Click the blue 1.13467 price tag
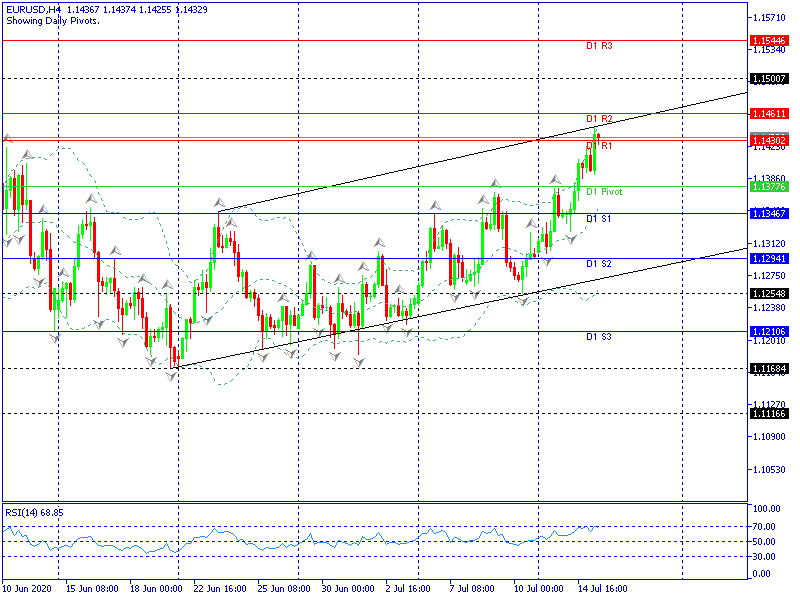 769,213
